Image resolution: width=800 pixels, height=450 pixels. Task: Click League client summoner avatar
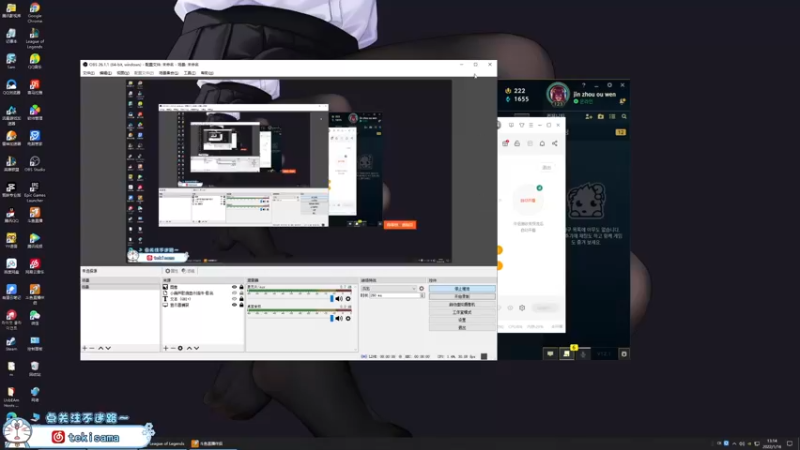coord(558,94)
